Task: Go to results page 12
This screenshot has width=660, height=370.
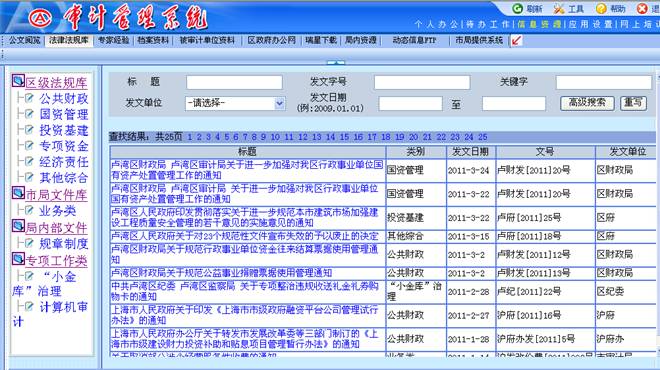Action: [x=303, y=137]
